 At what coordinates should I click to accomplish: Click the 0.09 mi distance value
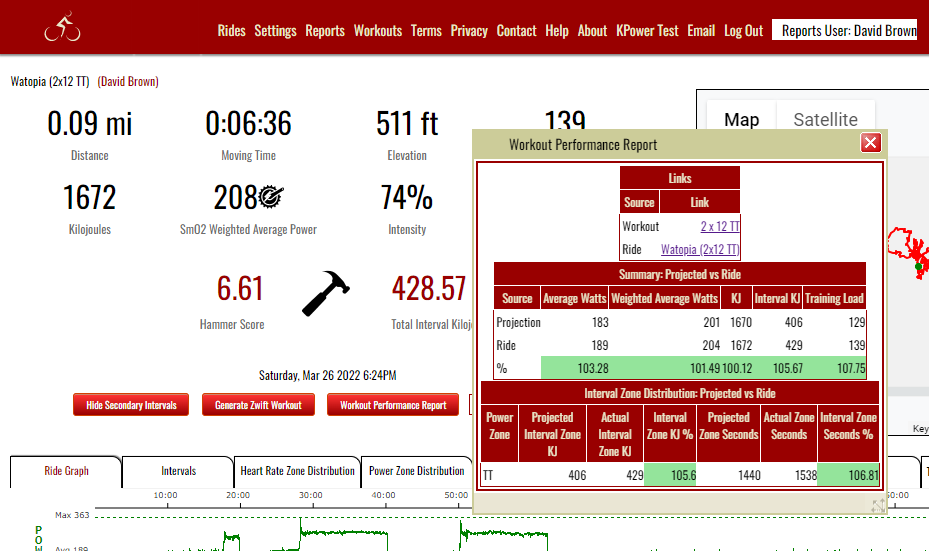89,124
